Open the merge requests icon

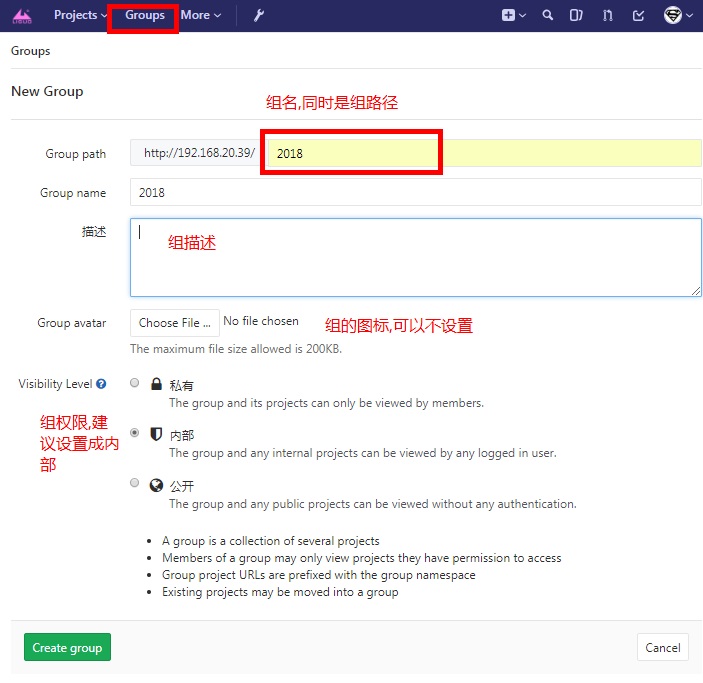click(607, 15)
